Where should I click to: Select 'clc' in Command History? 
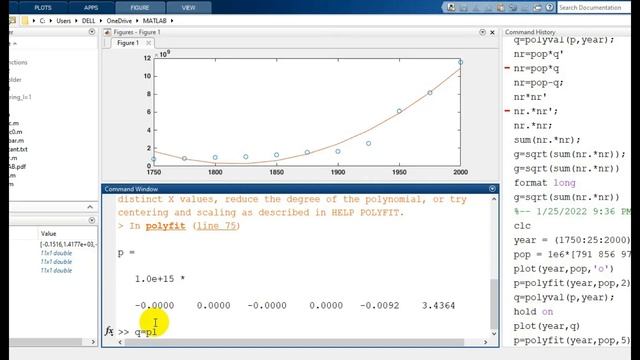[x=522, y=226]
